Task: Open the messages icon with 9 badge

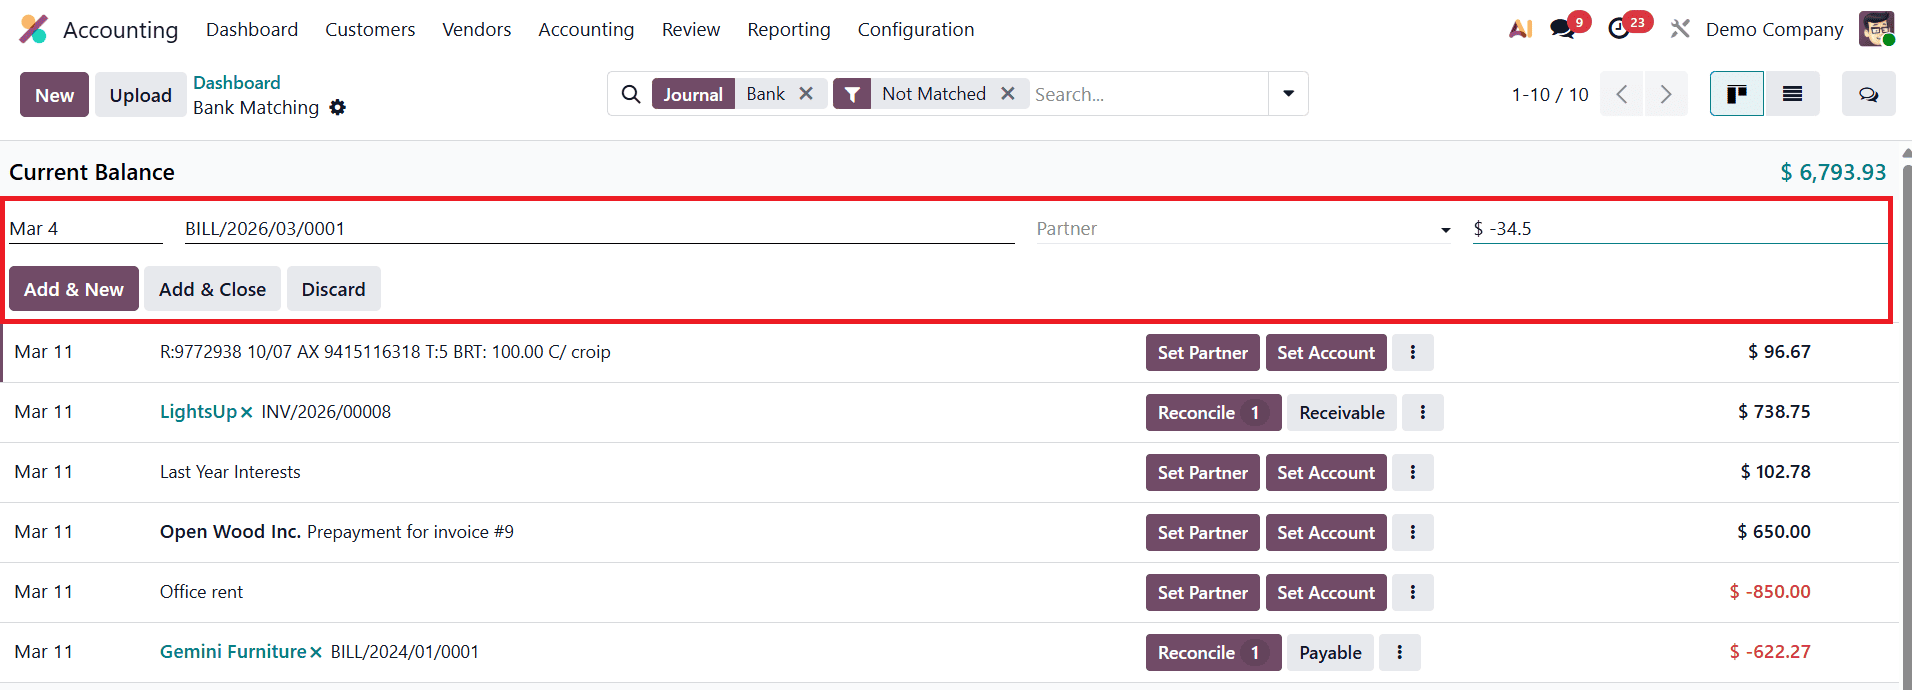Action: tap(1563, 29)
